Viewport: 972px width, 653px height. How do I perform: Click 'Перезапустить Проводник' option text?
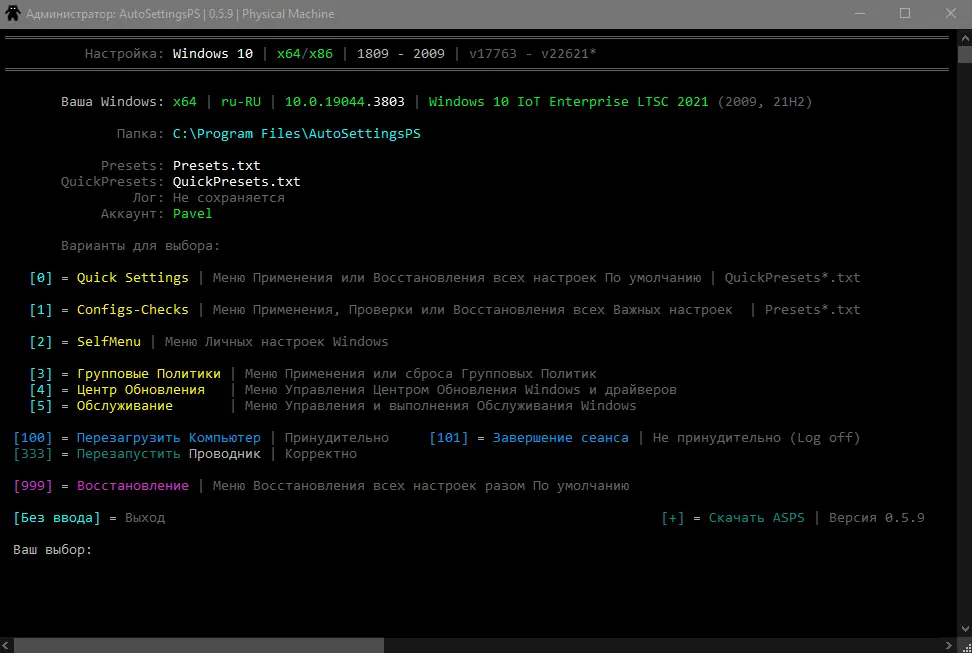coord(169,454)
